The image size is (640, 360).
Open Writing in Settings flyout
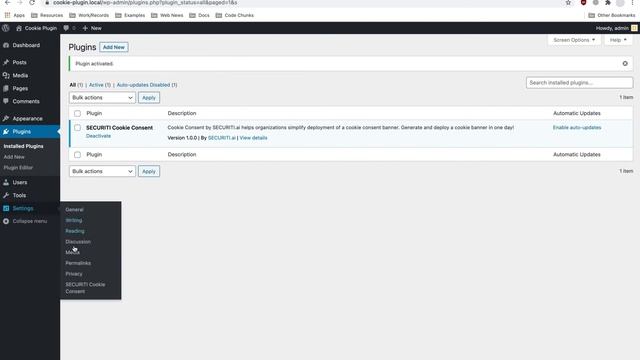click(74, 220)
